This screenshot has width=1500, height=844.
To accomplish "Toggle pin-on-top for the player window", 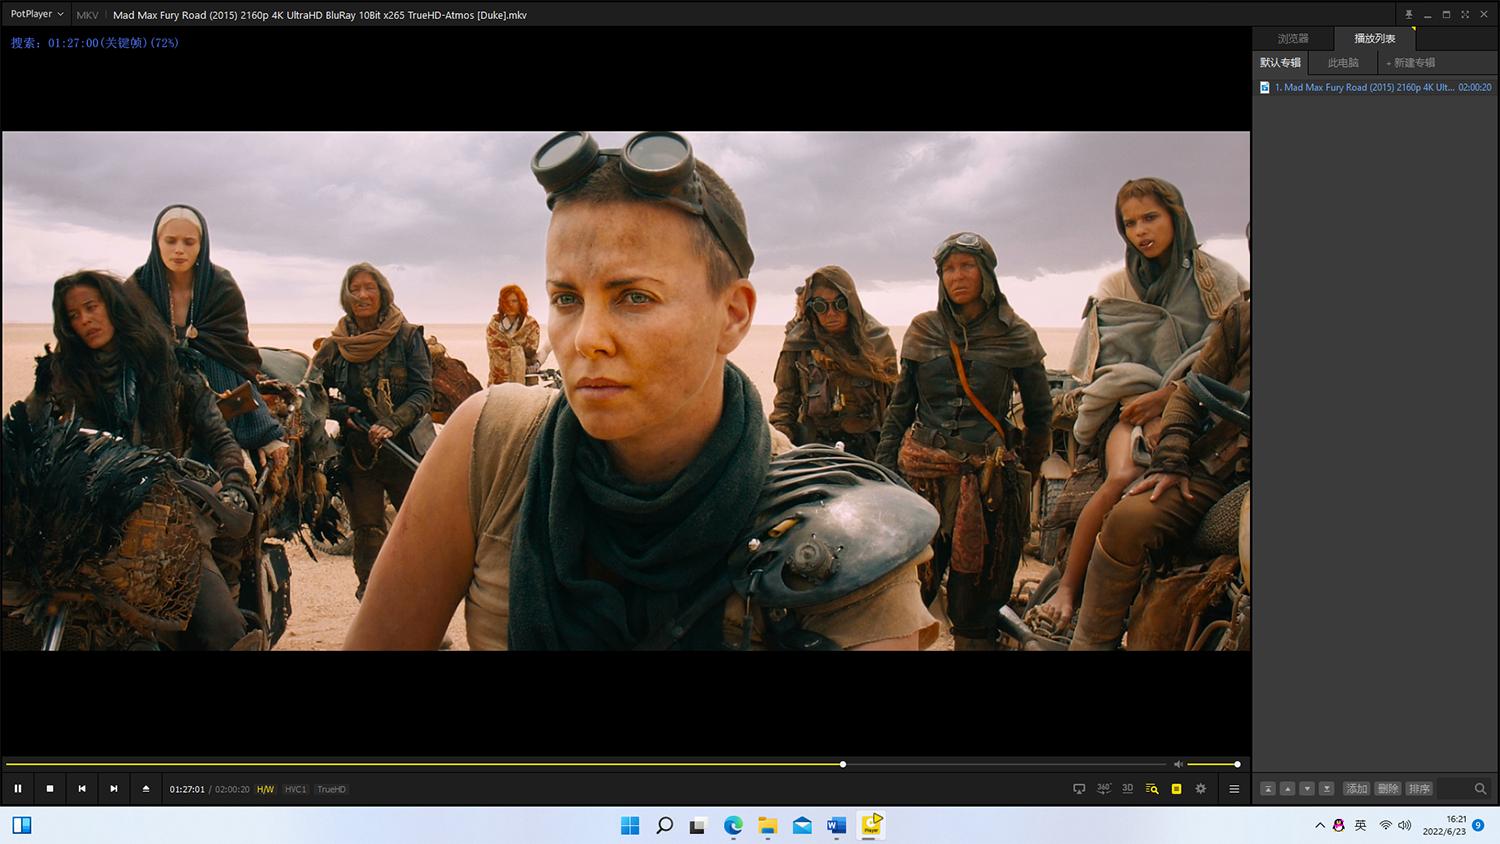I will [1409, 15].
